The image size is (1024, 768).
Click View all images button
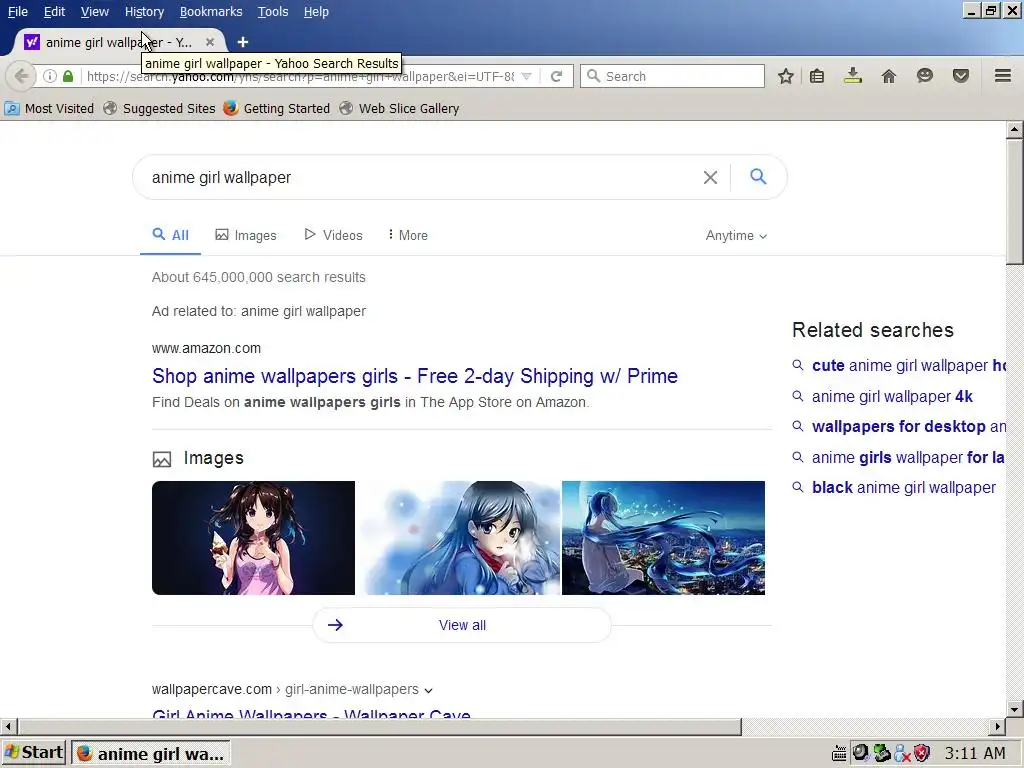coord(462,625)
